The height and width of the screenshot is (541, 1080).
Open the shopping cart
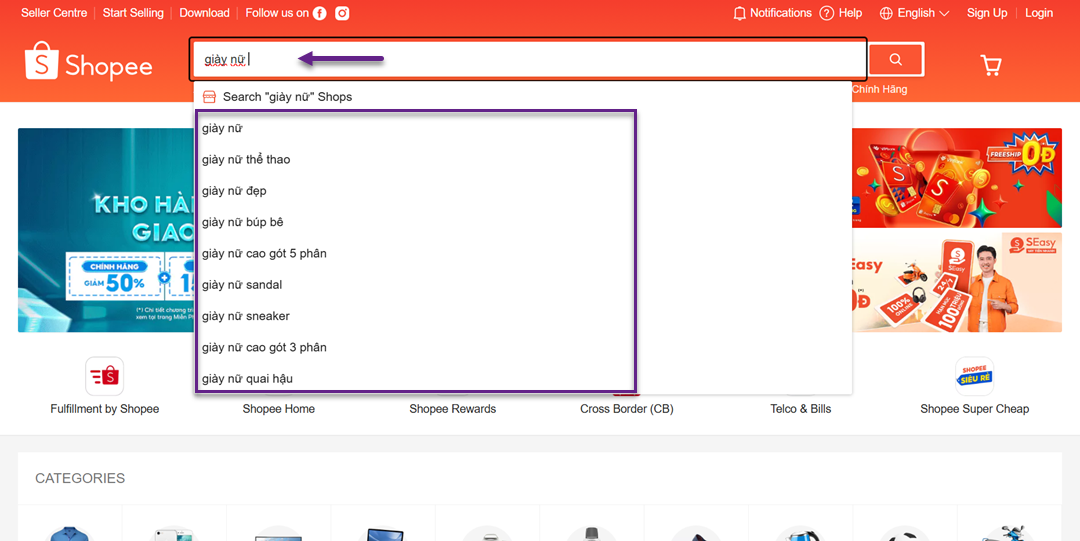click(x=990, y=65)
